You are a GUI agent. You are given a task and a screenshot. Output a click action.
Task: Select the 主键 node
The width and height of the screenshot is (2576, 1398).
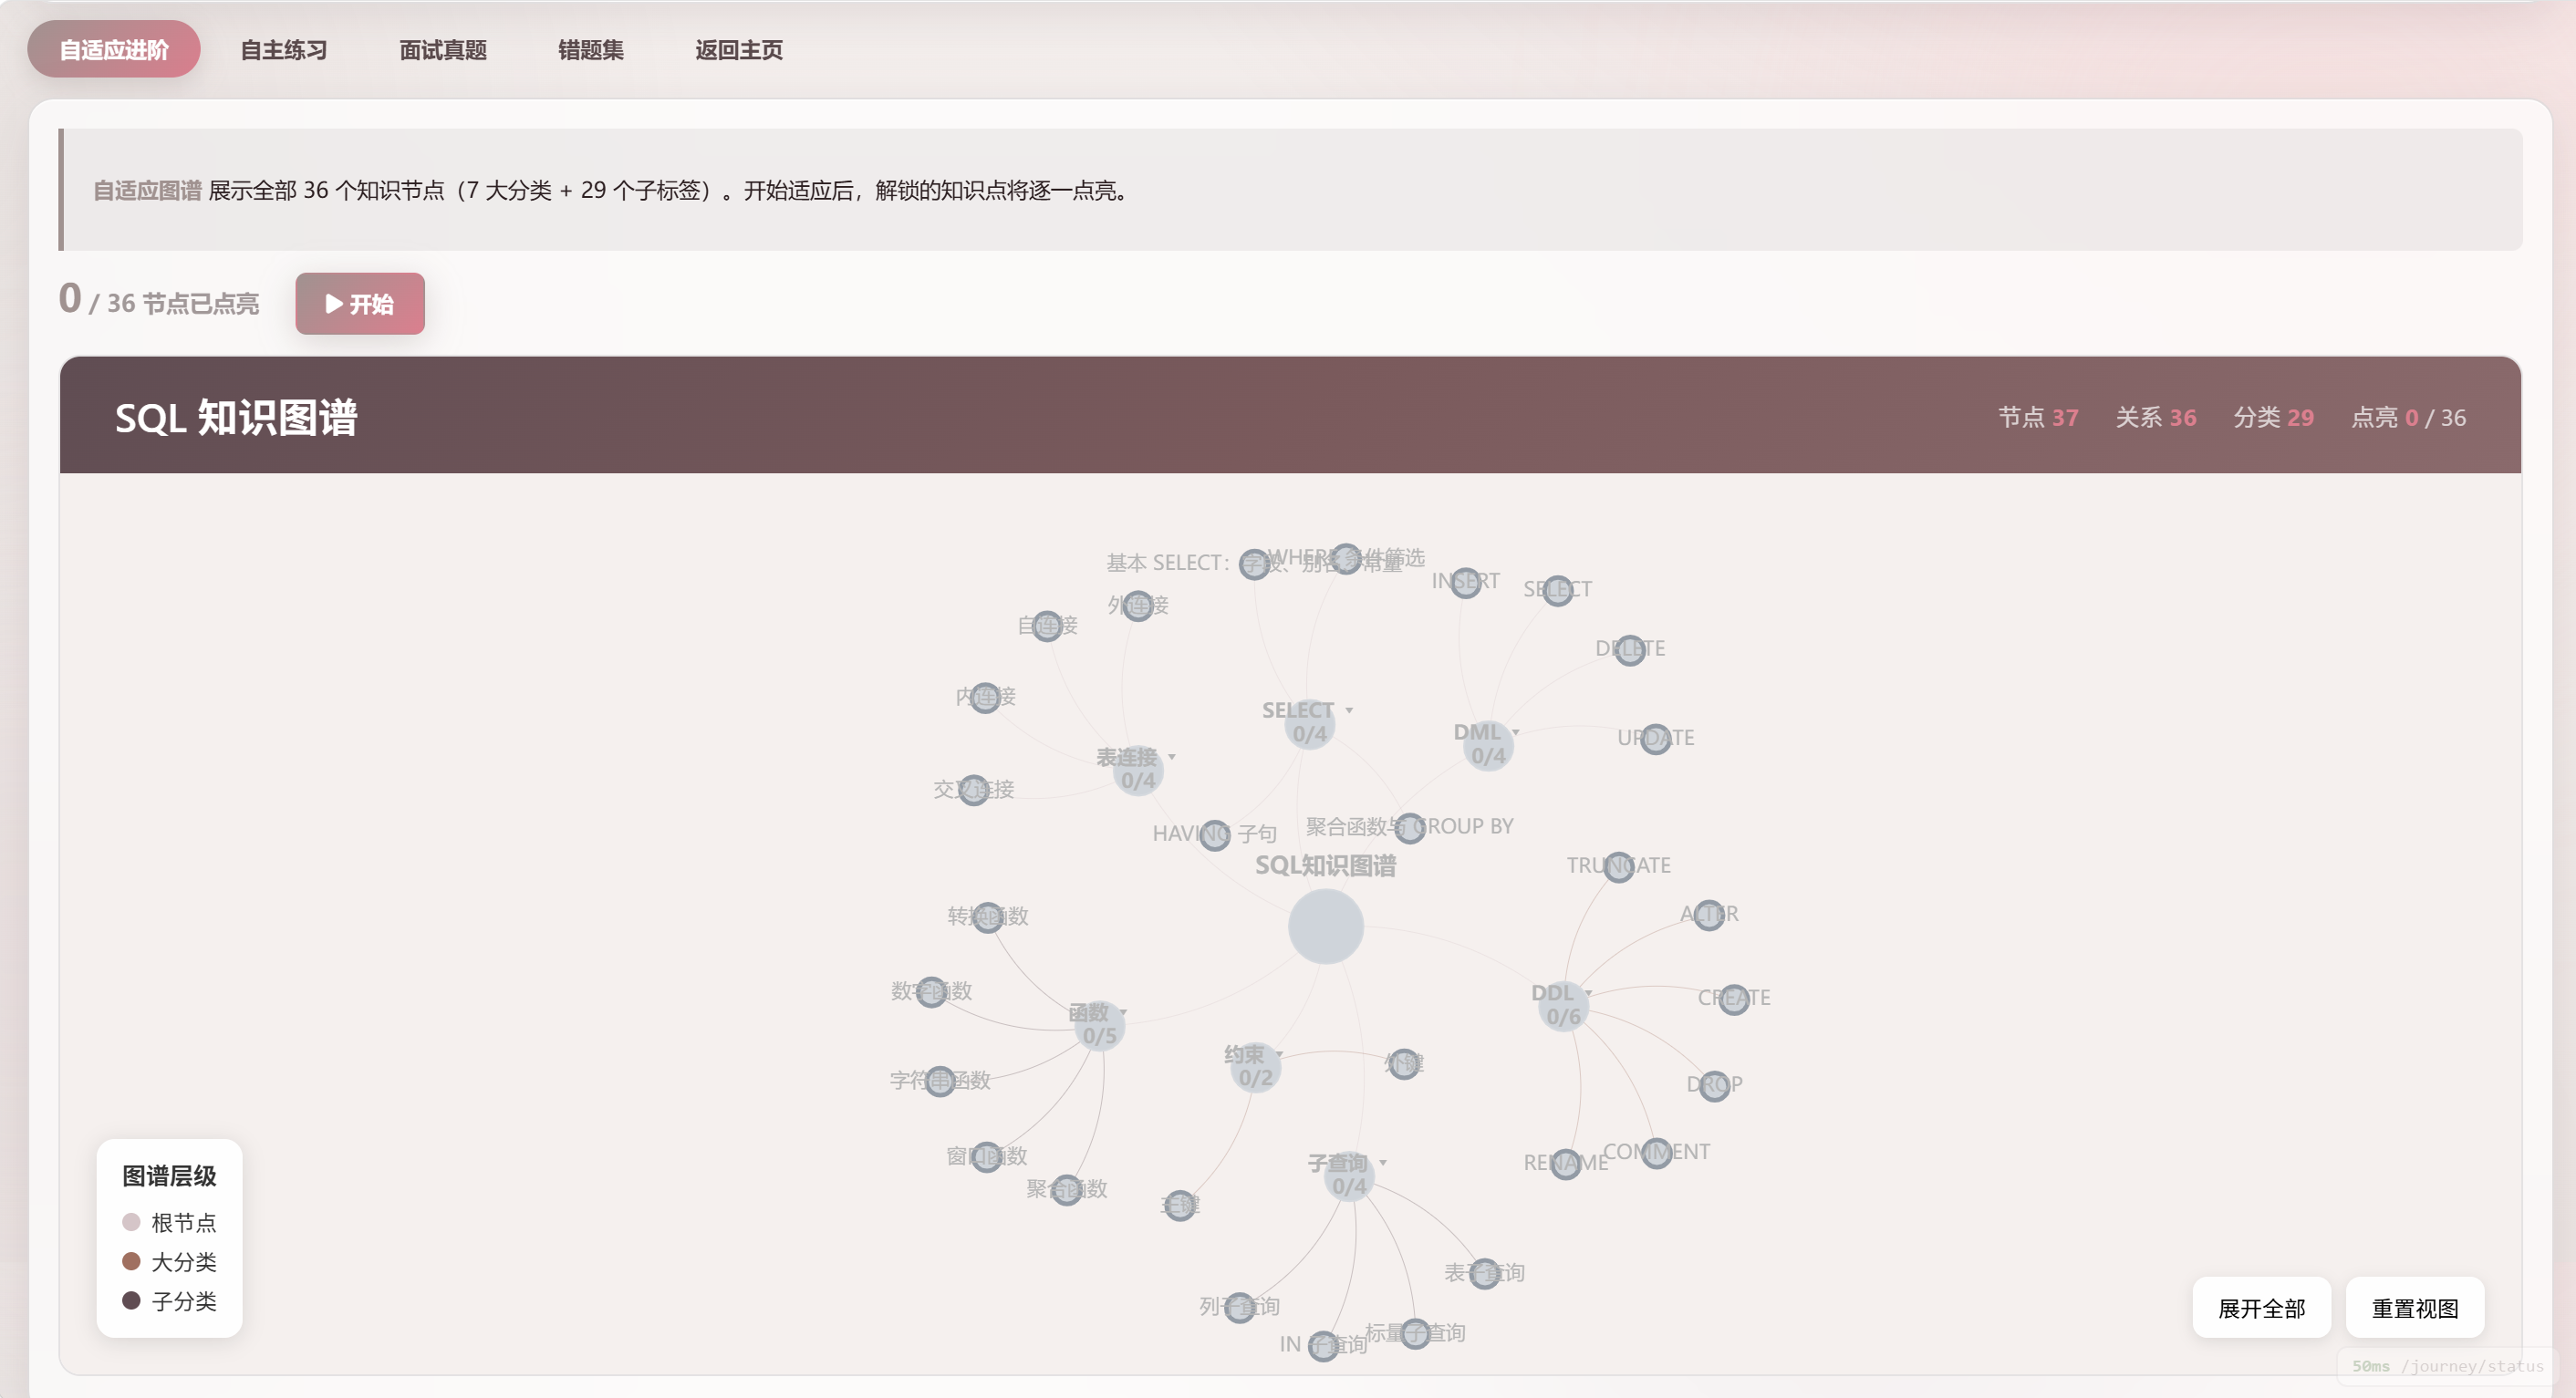point(1180,1205)
